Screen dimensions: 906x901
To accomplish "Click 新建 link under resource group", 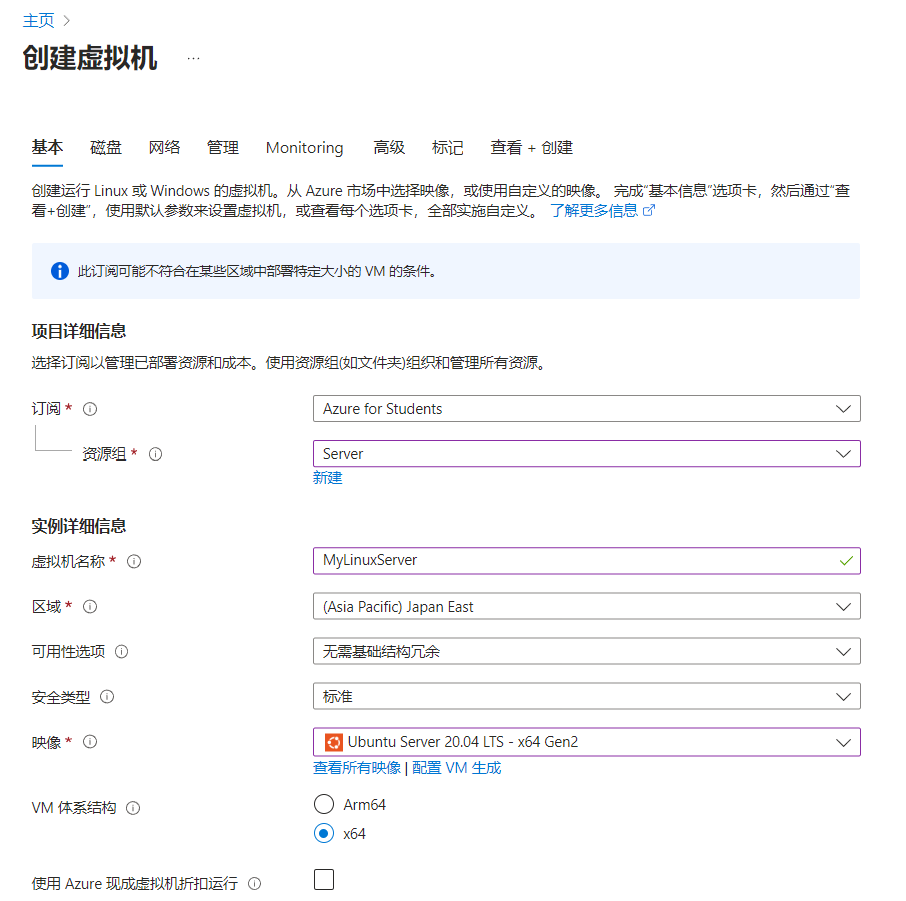I will pos(328,478).
